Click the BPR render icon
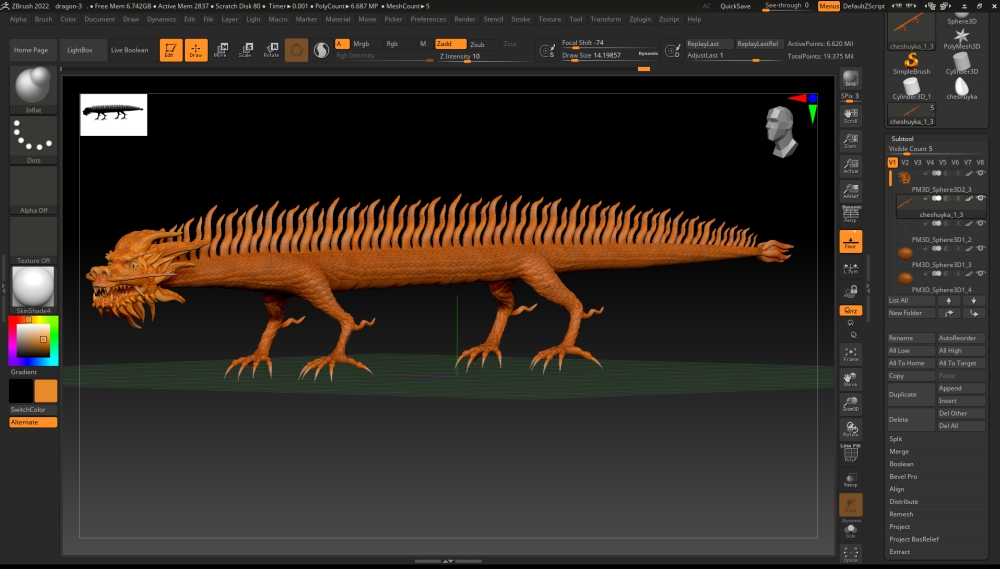Viewport: 1000px width, 569px height. pos(851,78)
